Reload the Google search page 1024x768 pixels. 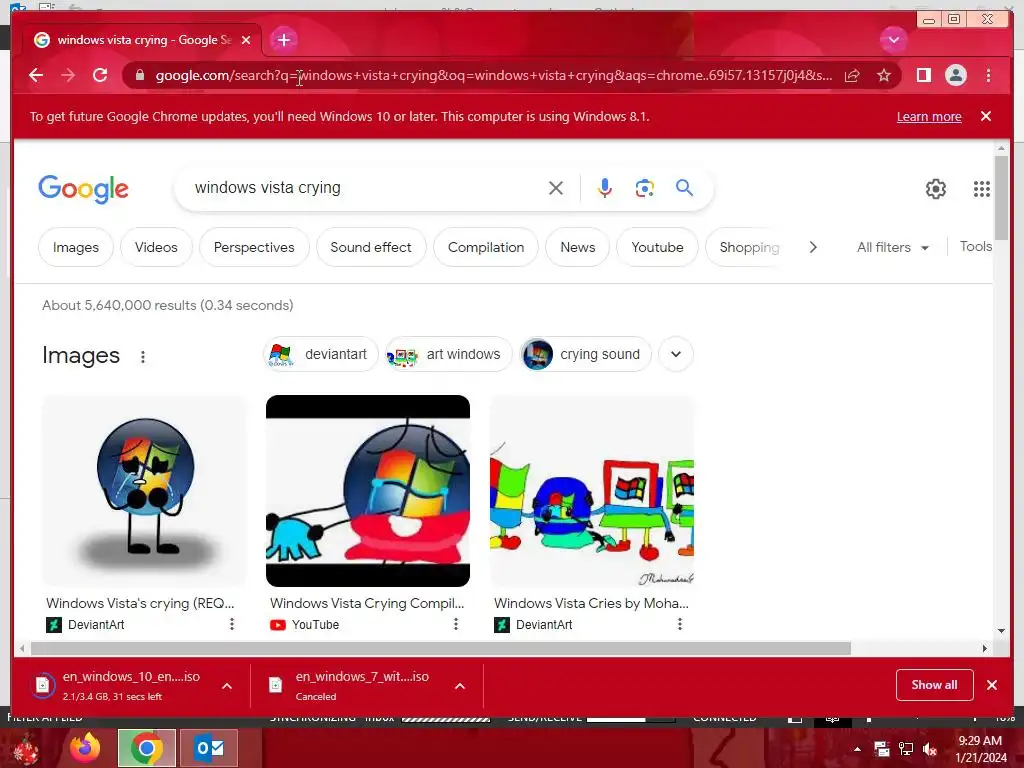pos(100,75)
